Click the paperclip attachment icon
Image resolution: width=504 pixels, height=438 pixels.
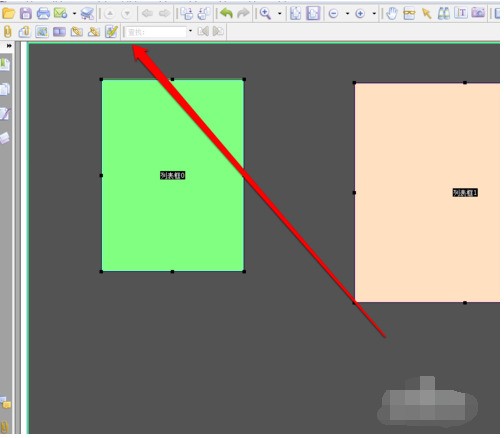(7, 32)
